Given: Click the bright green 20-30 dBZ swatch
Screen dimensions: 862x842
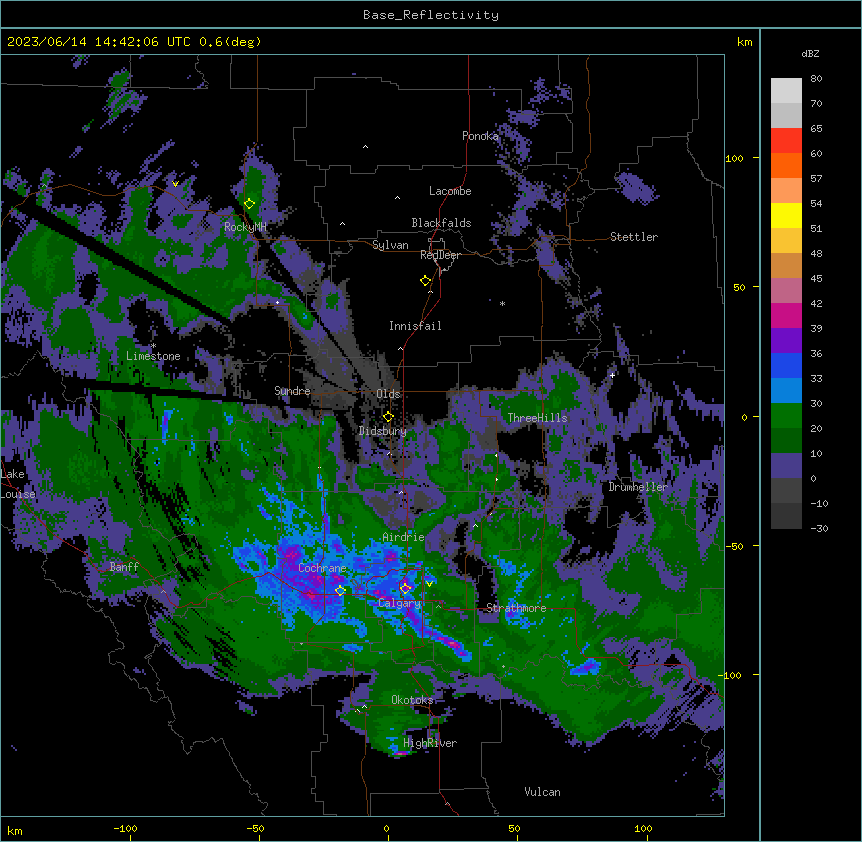Looking at the screenshot, I should 786,416.
